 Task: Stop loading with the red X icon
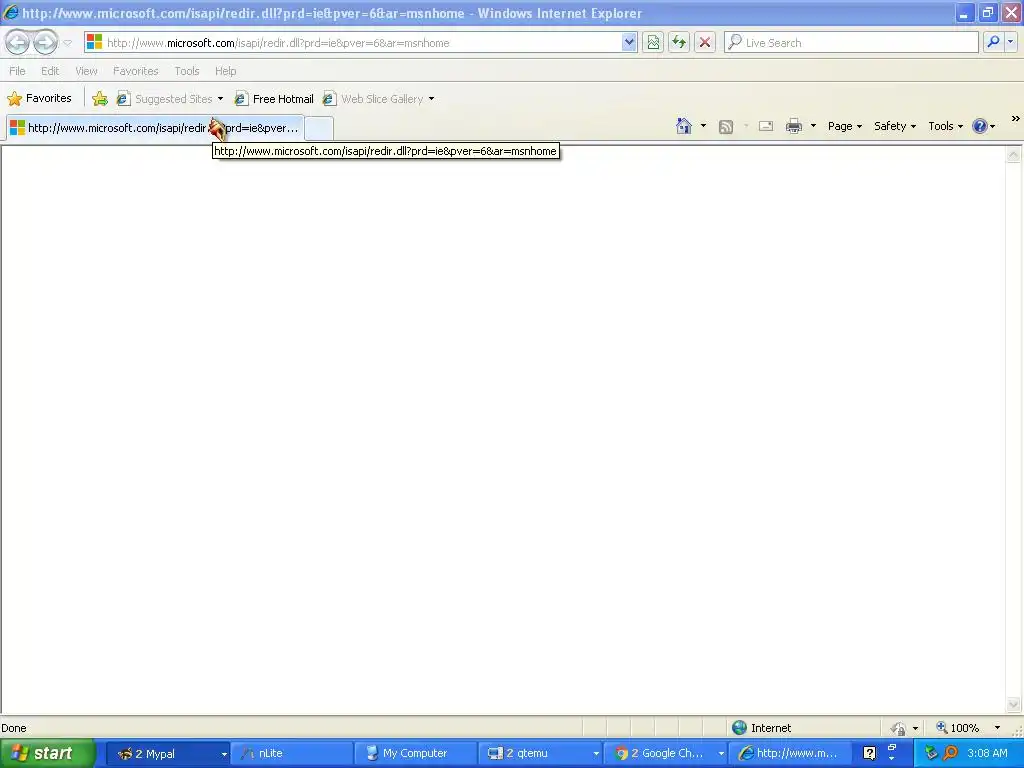point(705,43)
